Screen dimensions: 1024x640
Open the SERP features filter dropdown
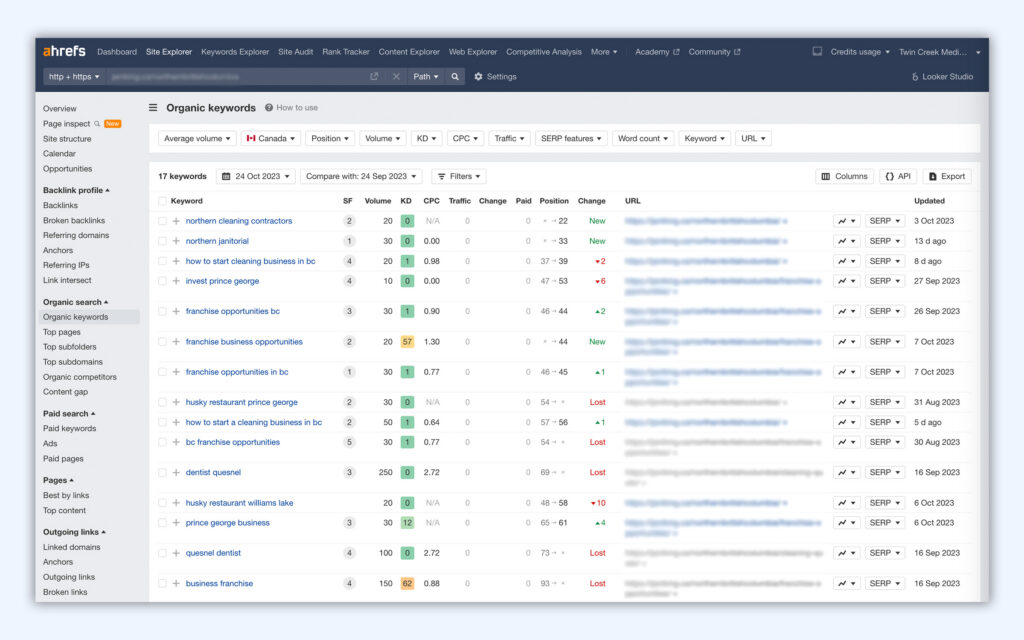click(x=571, y=138)
